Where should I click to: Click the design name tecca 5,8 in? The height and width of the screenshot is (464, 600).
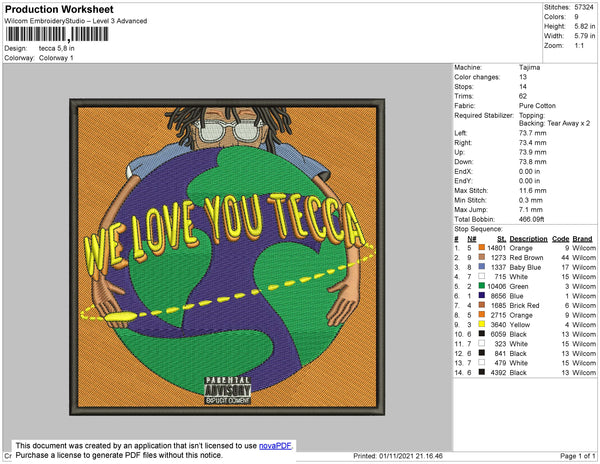click(x=57, y=48)
